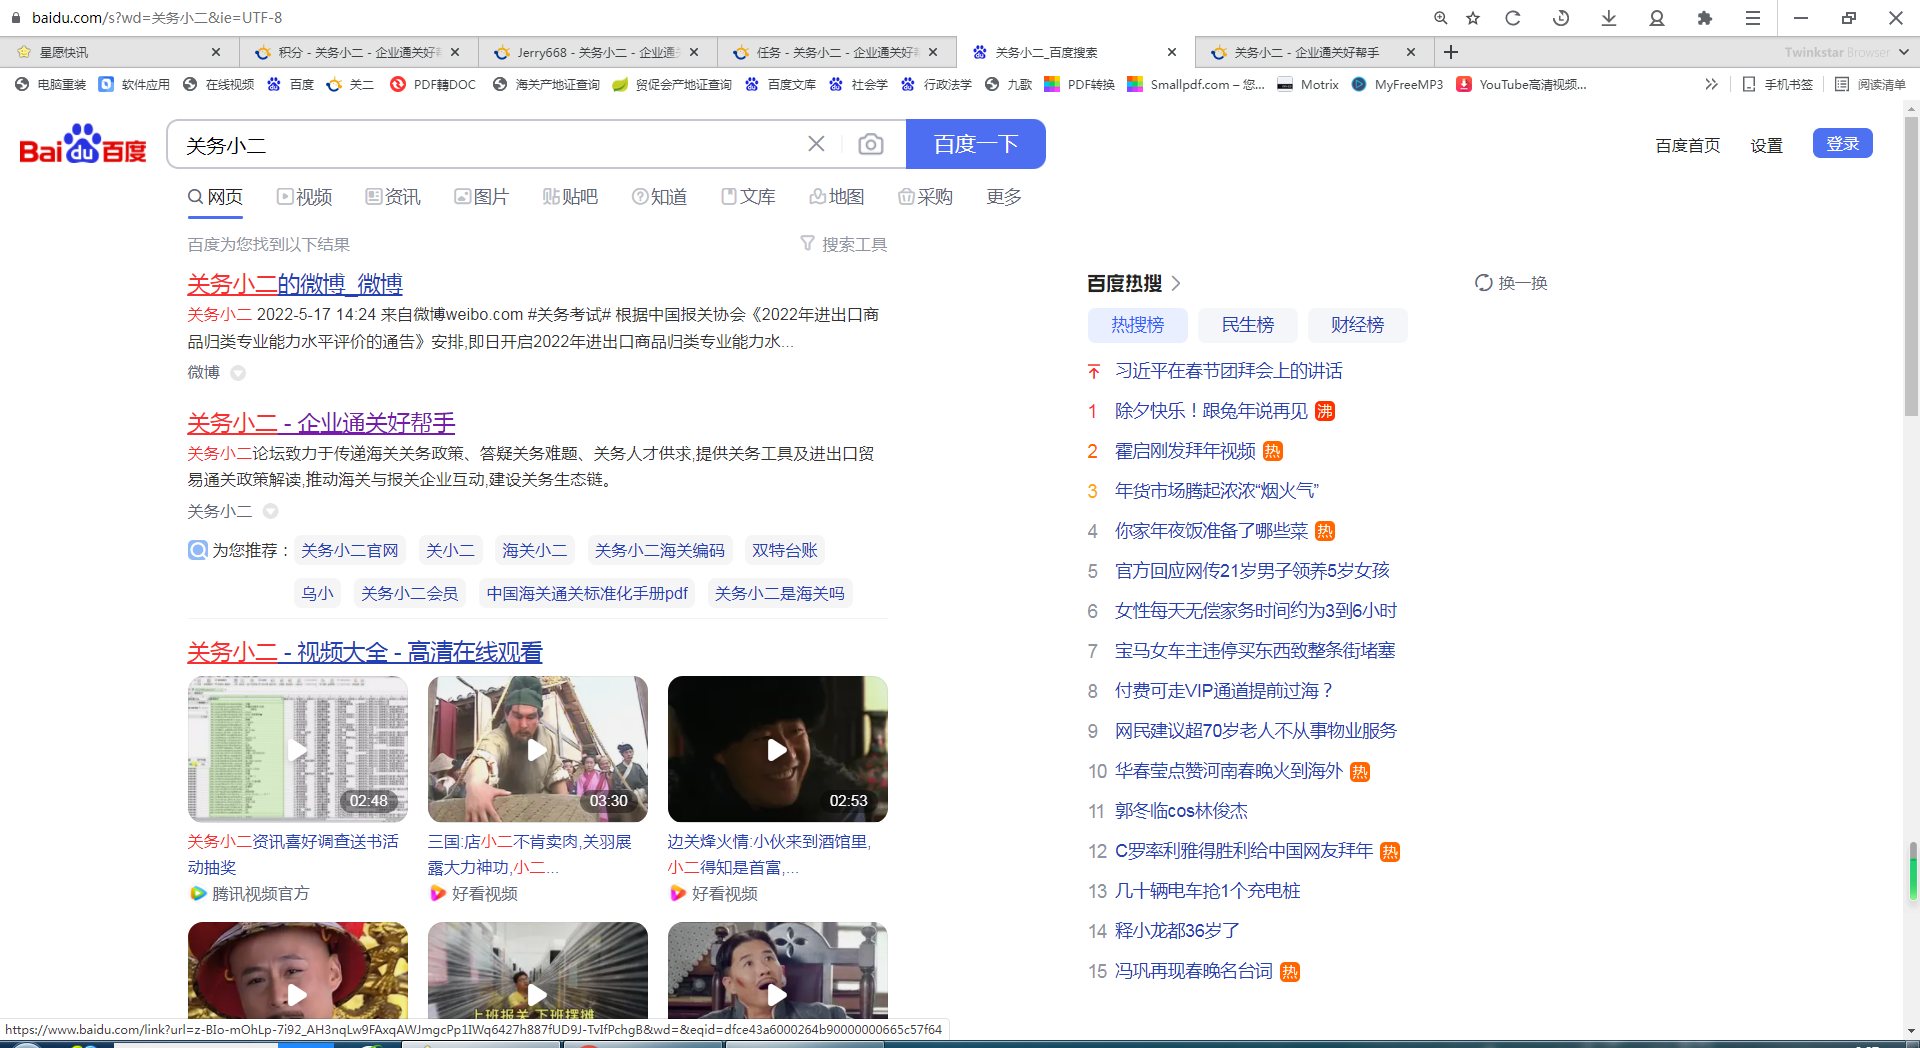The height and width of the screenshot is (1048, 1920).
Task: Open 电脑重装 bookmark
Action: pos(51,84)
